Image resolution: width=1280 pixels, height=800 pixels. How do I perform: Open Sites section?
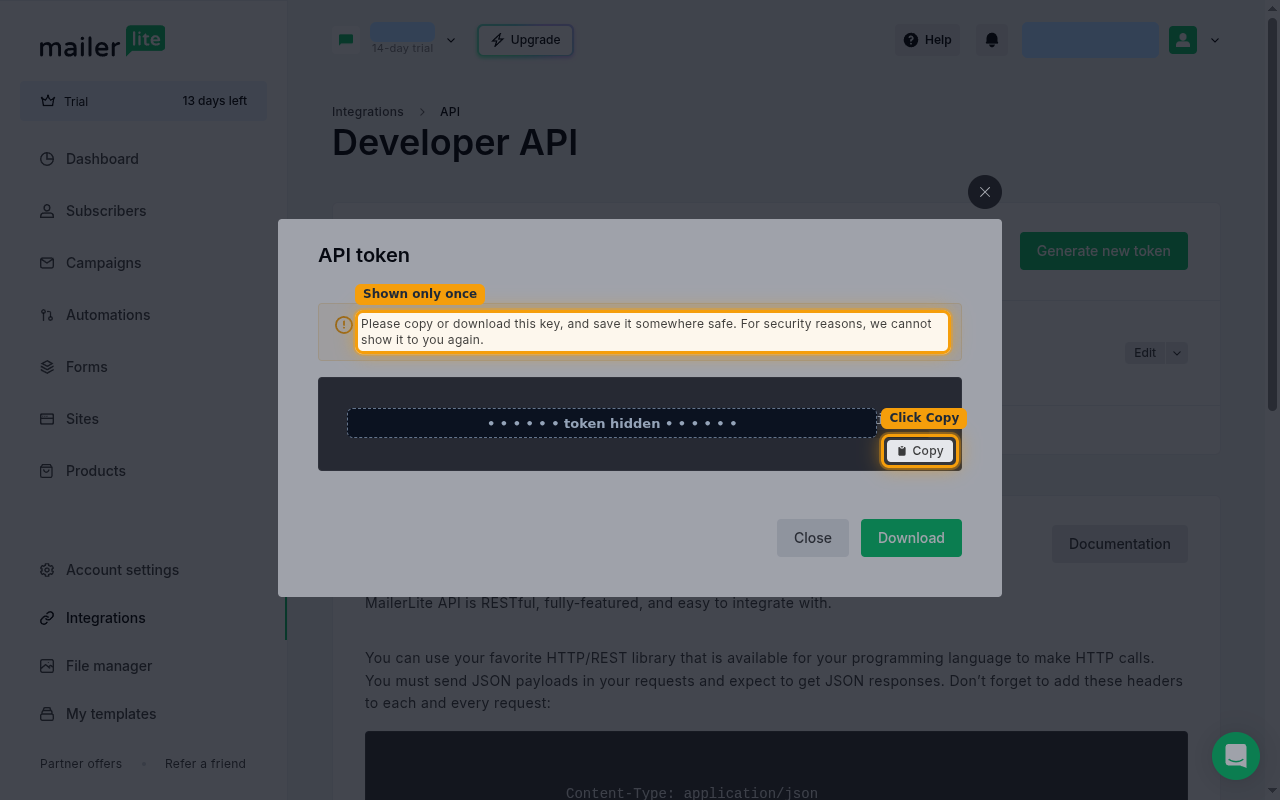(82, 419)
